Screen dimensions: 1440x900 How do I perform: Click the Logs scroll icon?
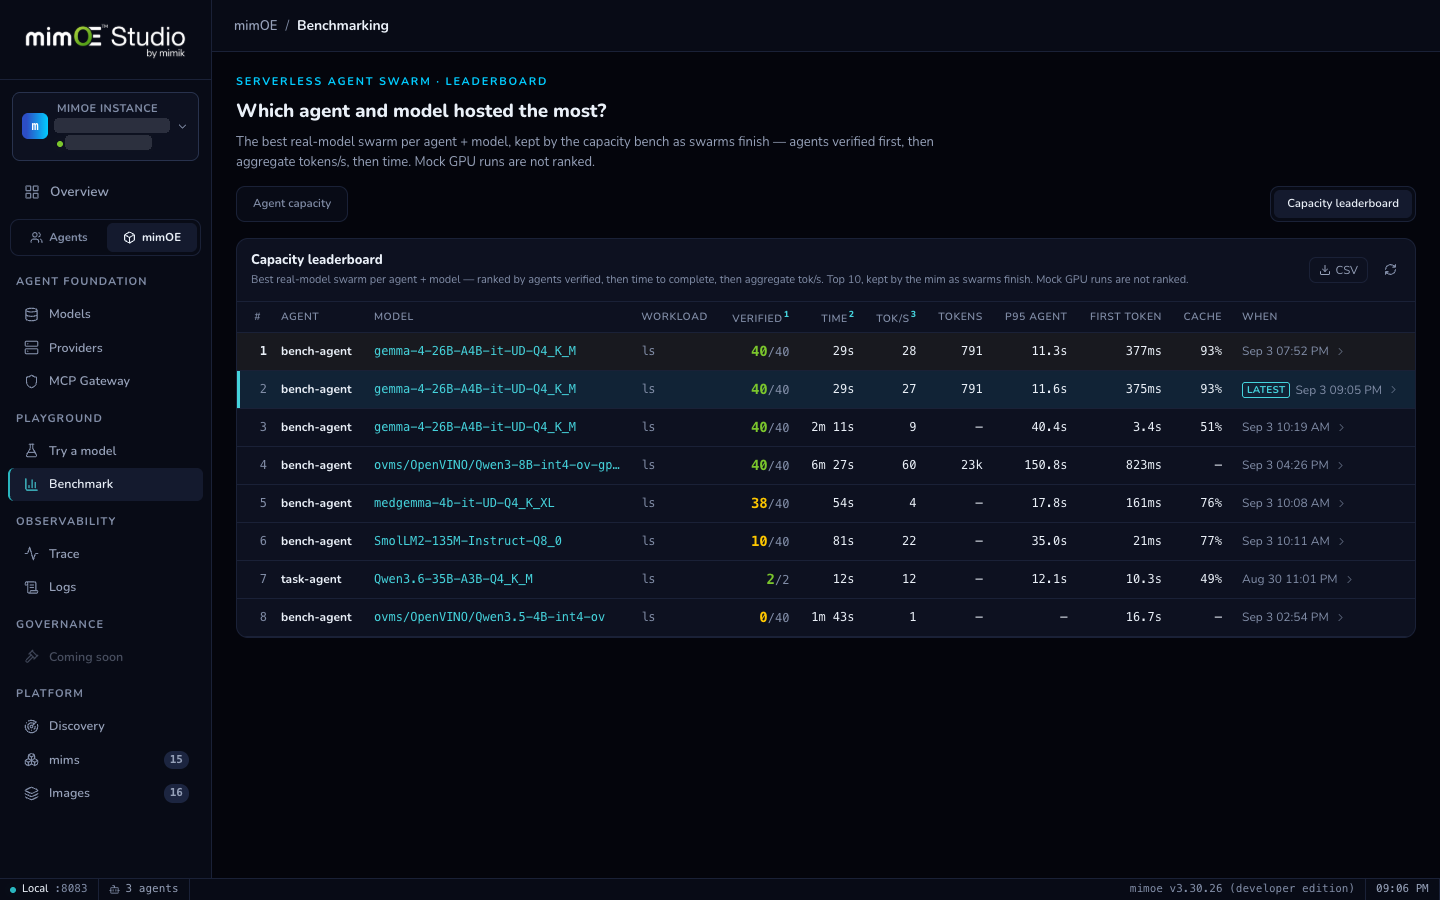[31, 587]
